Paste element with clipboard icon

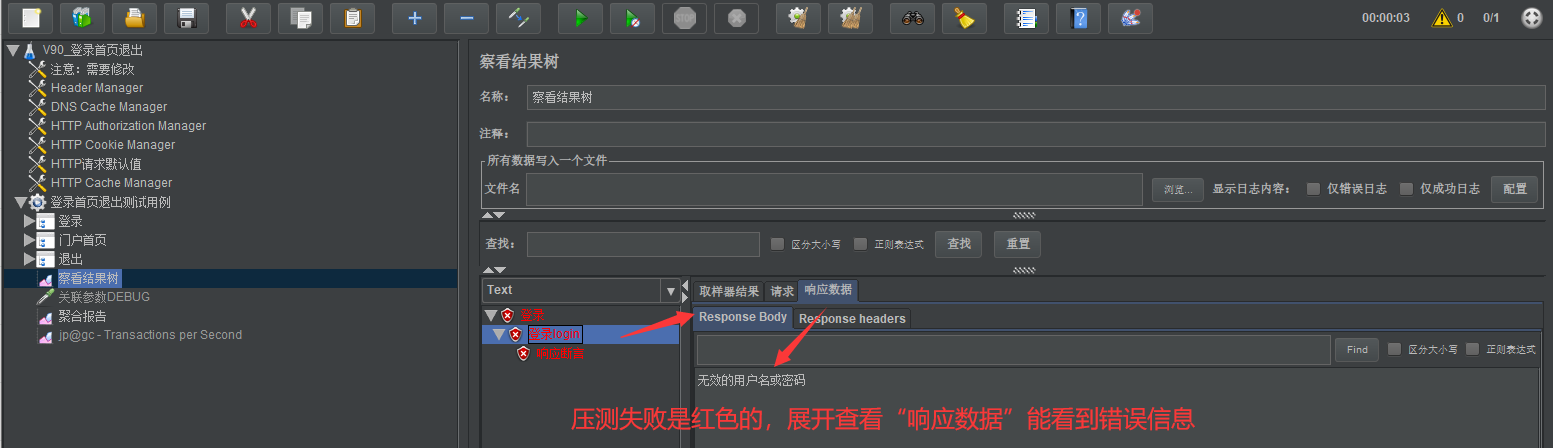[x=353, y=17]
